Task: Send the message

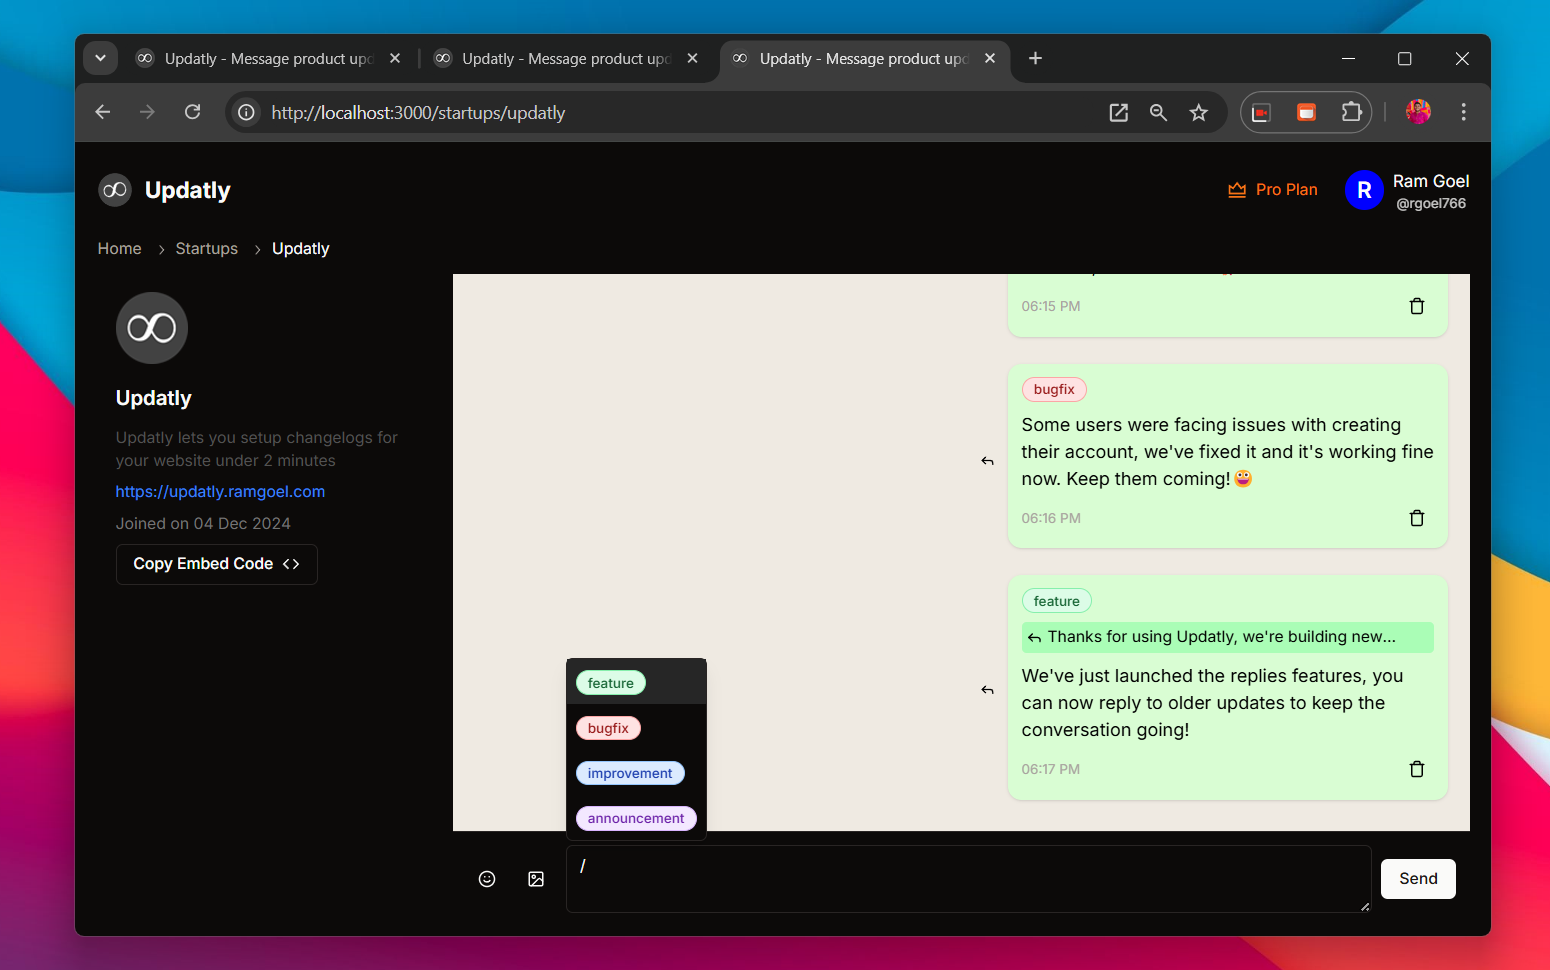Action: click(x=1418, y=879)
